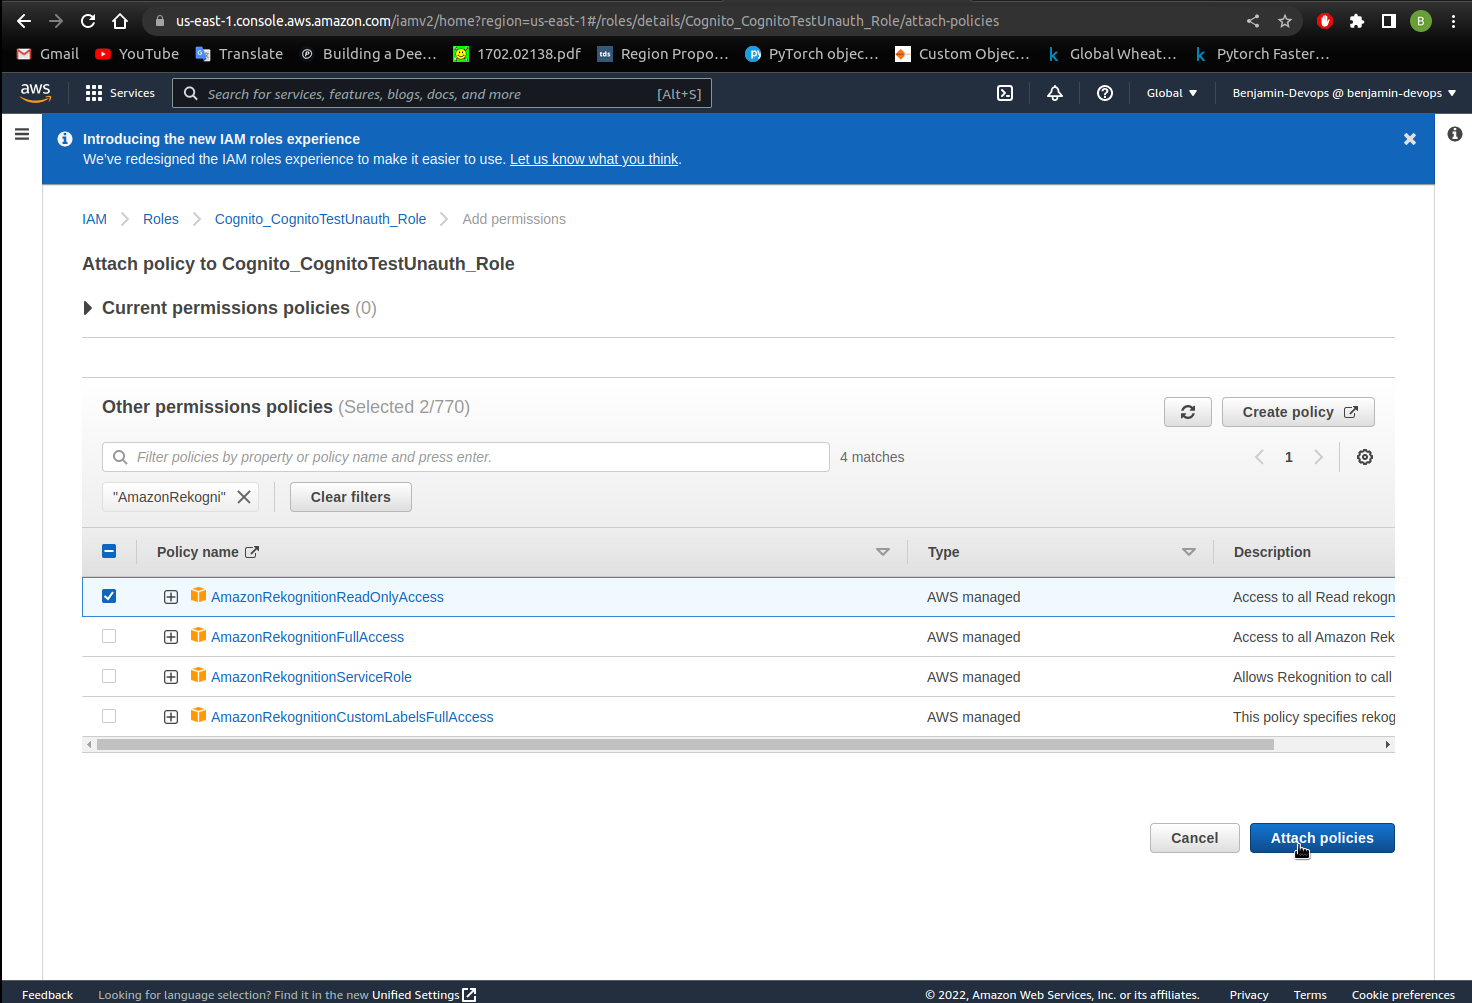
Task: Focus the AWS services search box
Action: click(x=442, y=94)
